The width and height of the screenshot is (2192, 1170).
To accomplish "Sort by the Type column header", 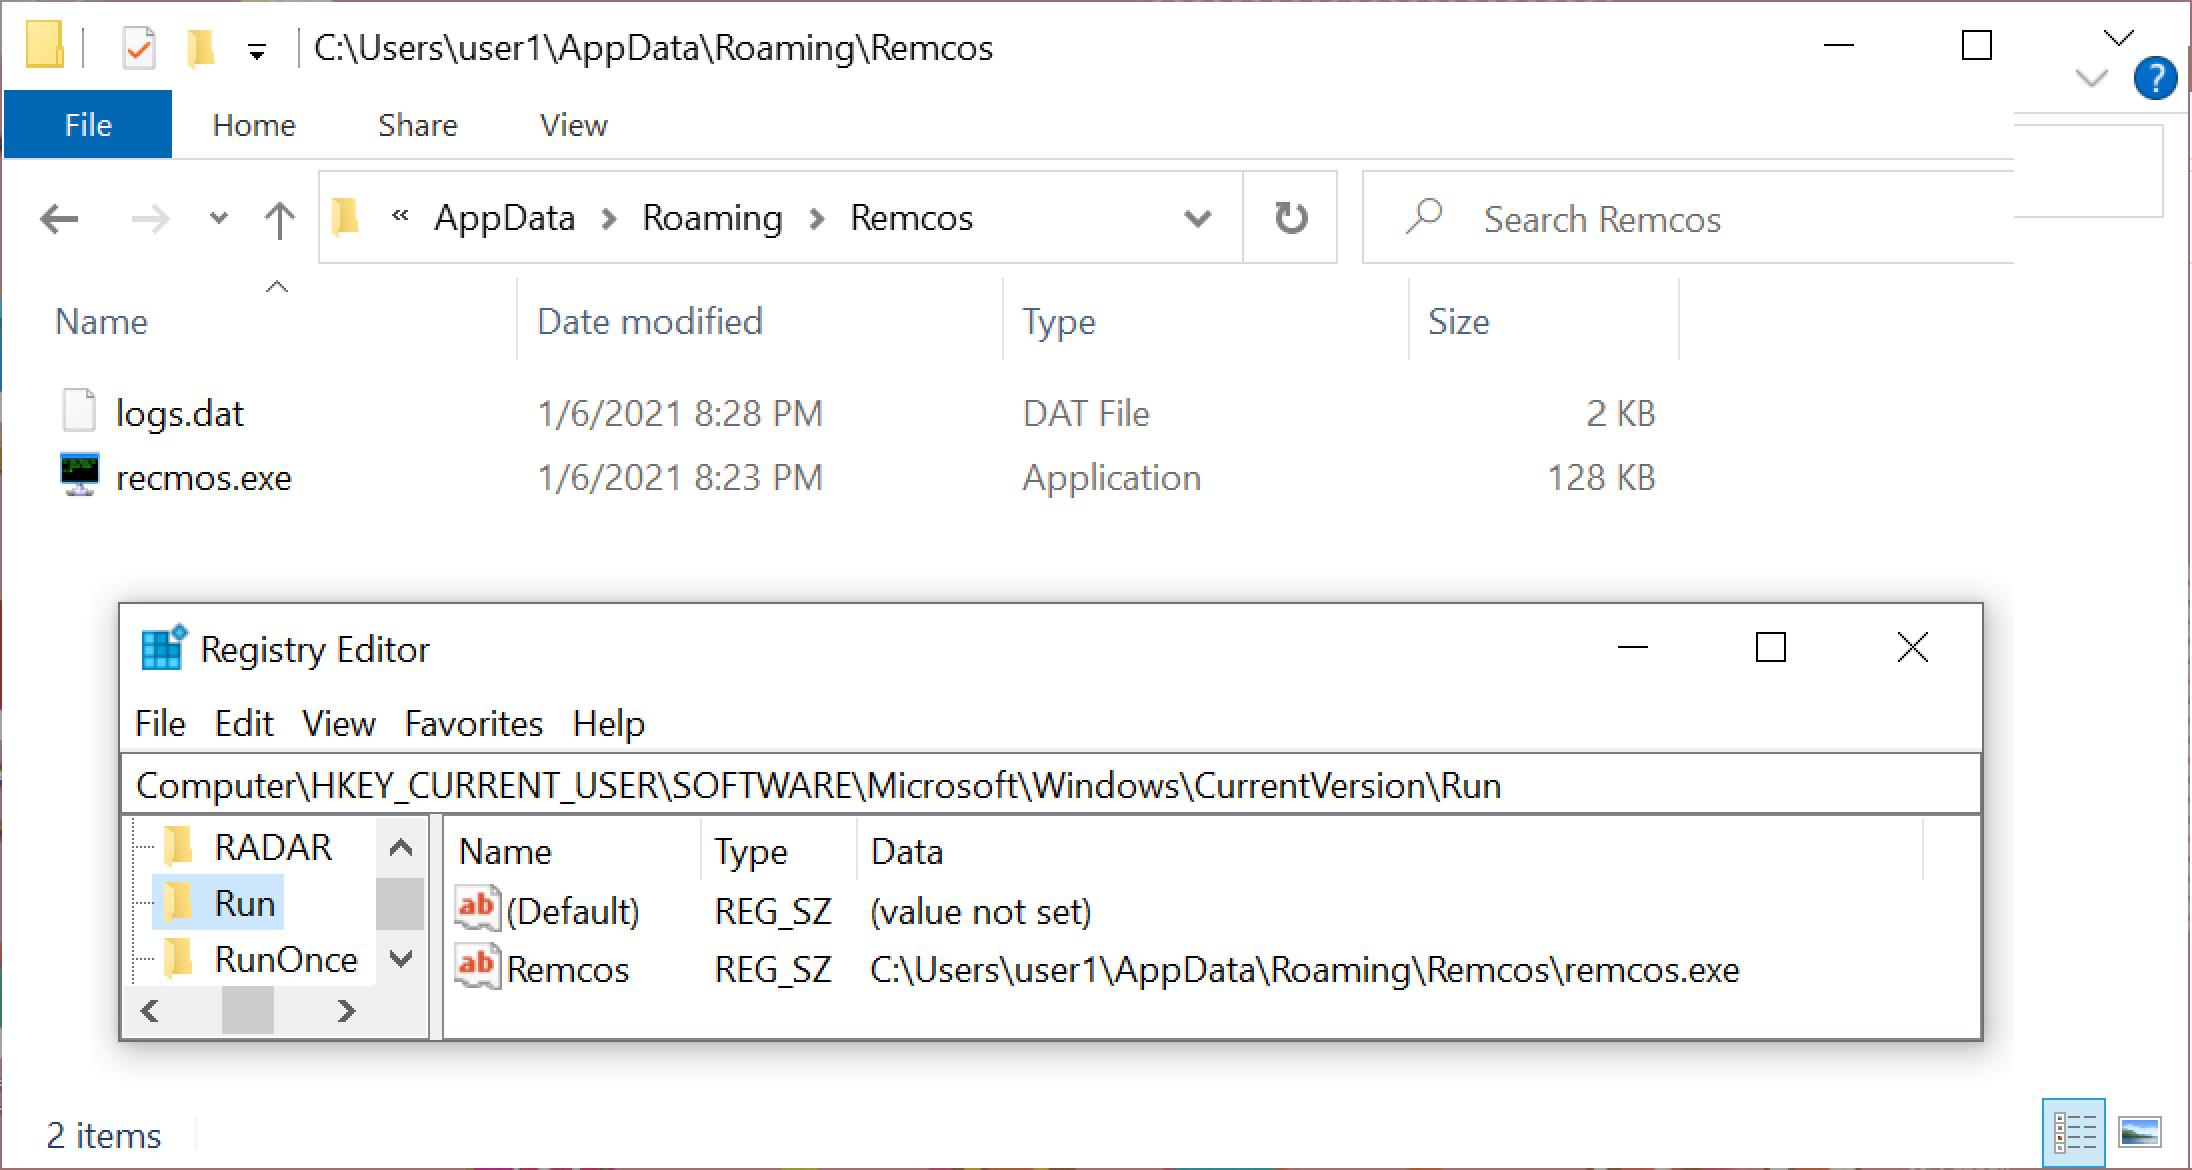I will [1059, 321].
